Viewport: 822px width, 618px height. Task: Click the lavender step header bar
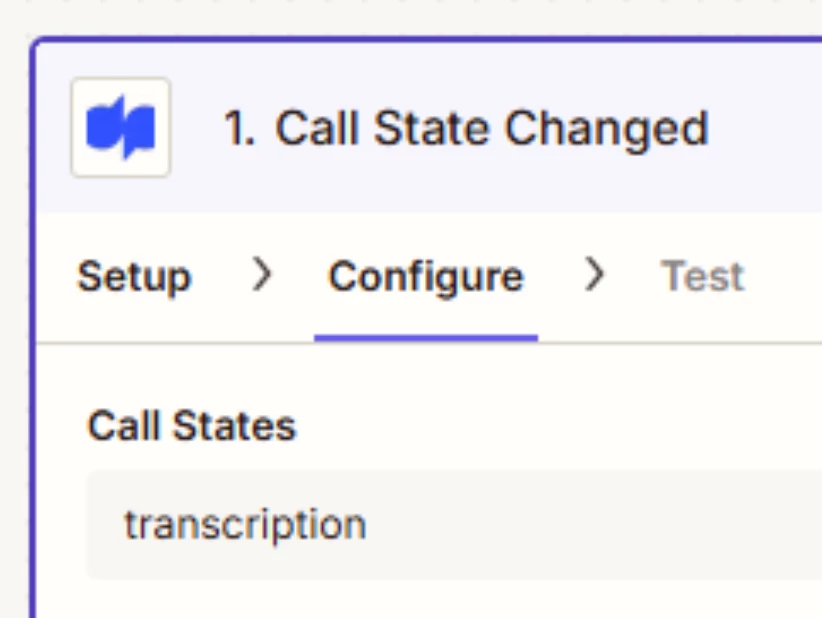point(429,127)
